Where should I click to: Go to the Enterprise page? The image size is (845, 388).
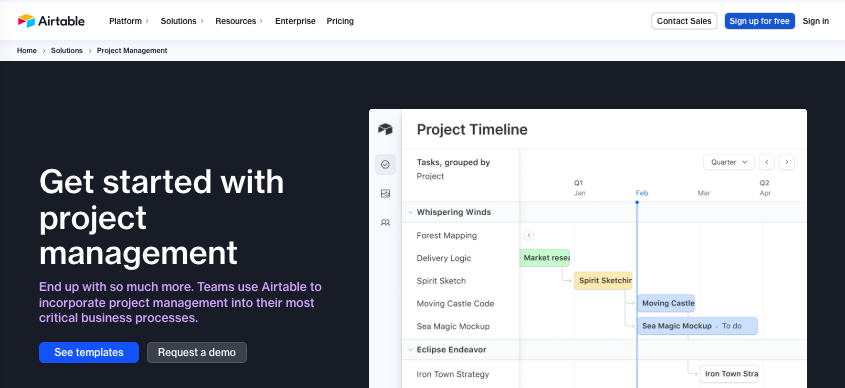[295, 21]
